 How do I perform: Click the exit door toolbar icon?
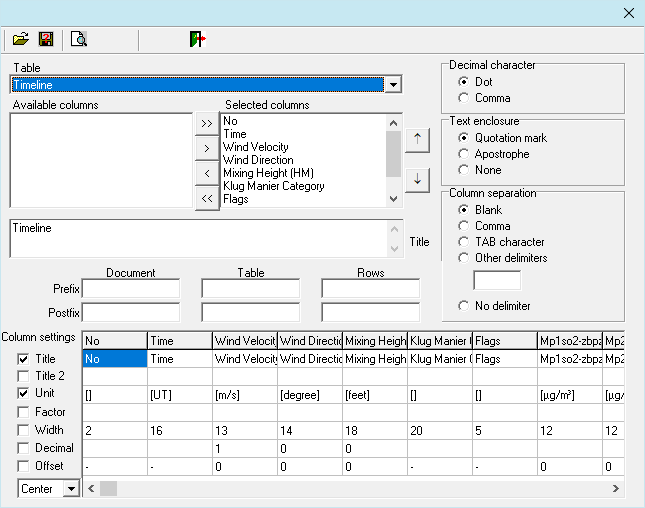197,39
